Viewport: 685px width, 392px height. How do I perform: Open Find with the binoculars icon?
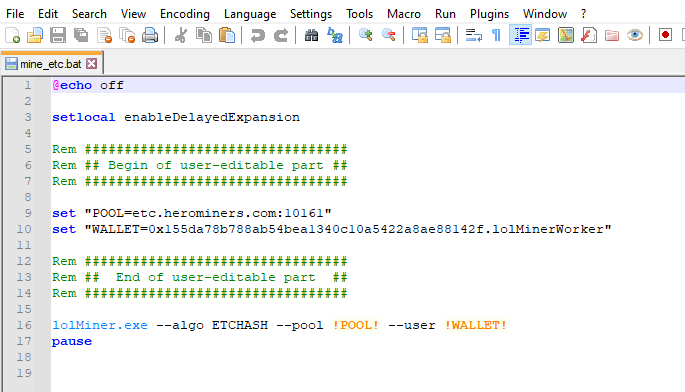pos(311,35)
